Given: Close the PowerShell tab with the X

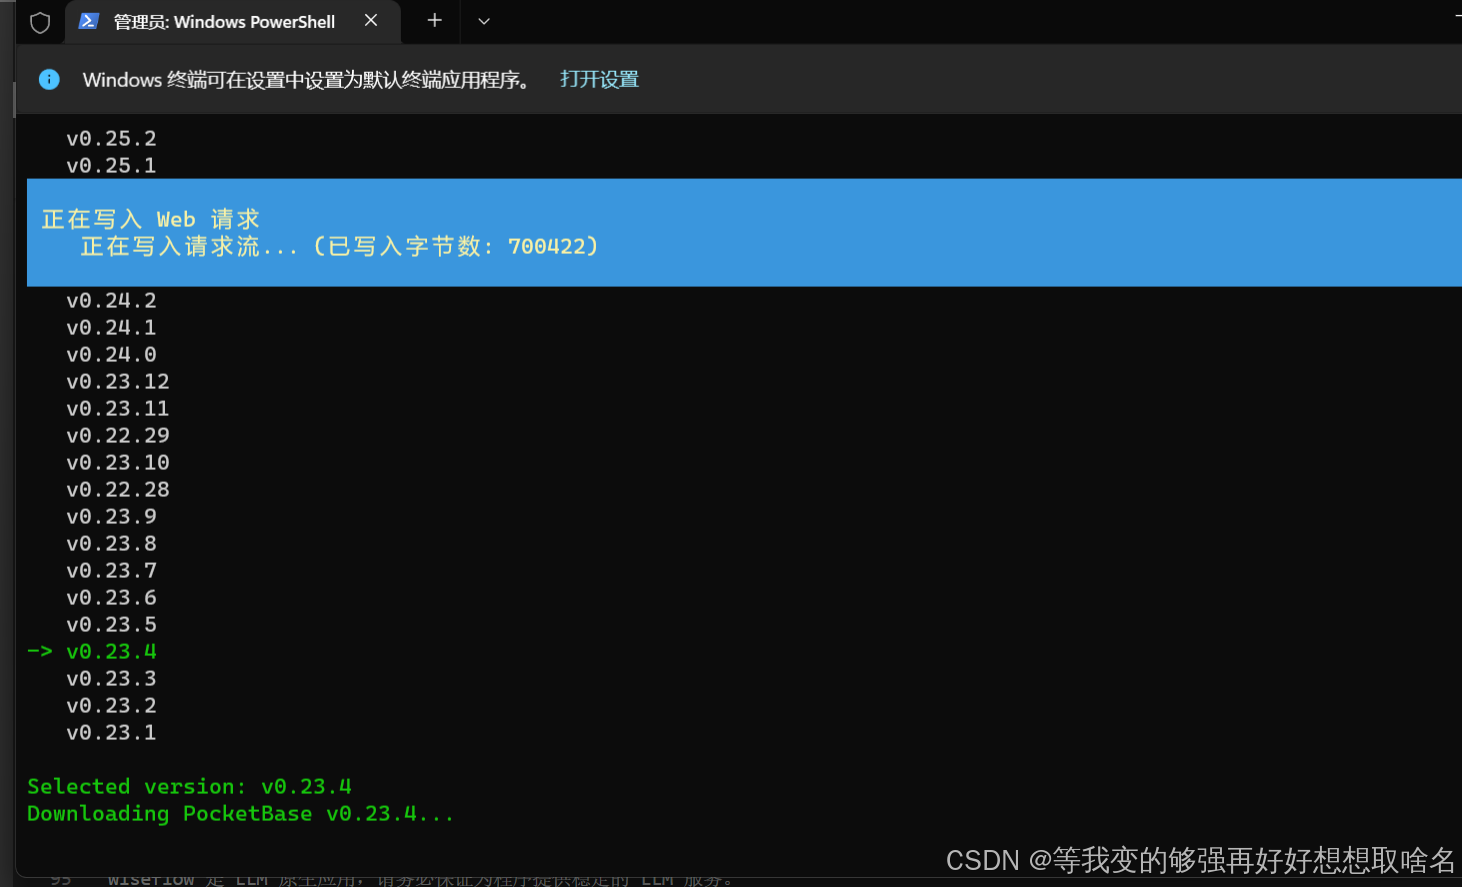Looking at the screenshot, I should pos(371,20).
